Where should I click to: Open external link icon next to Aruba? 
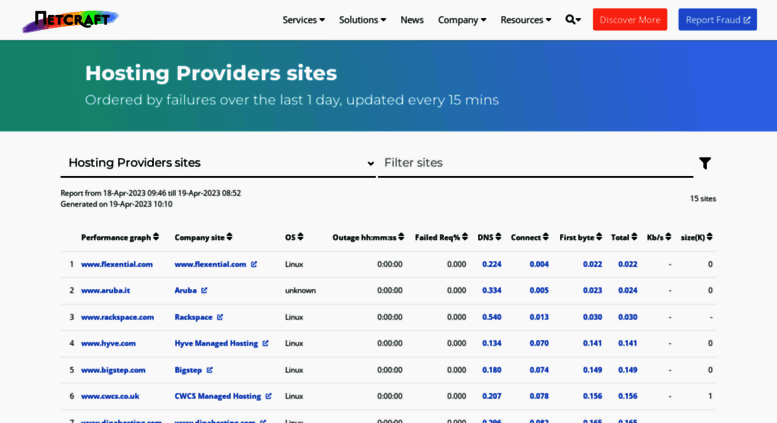point(204,290)
